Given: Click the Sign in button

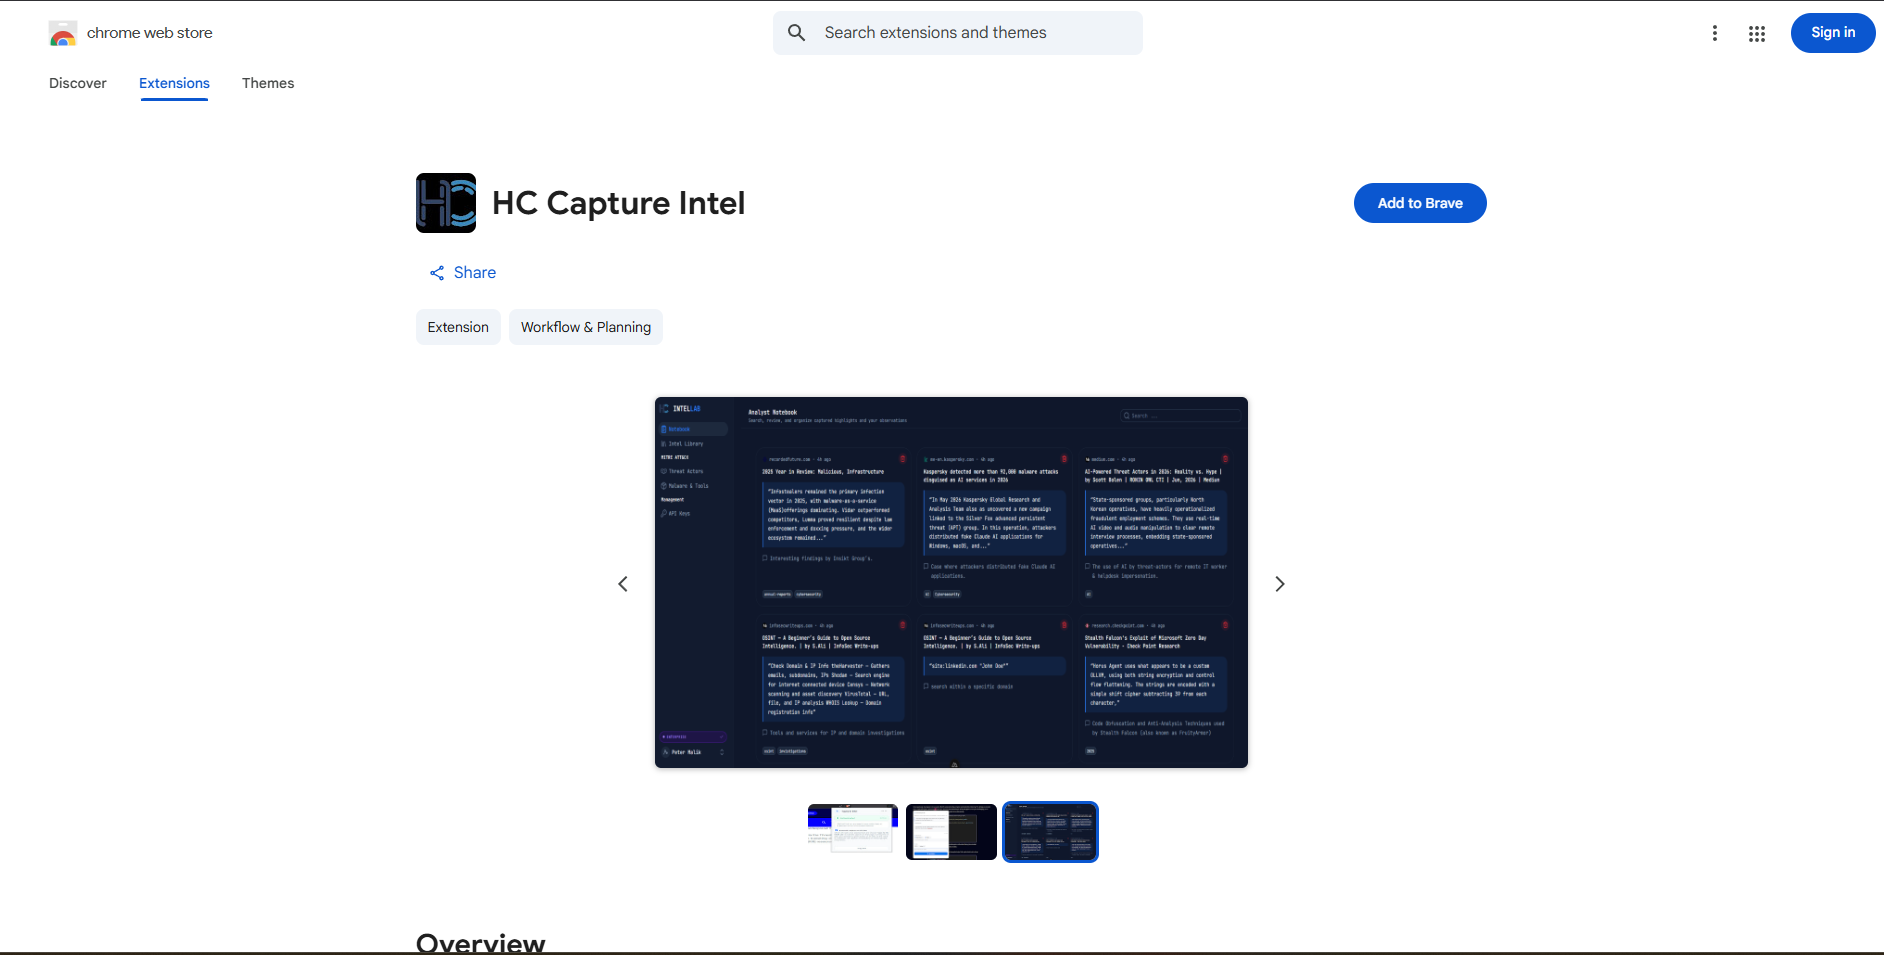Looking at the screenshot, I should point(1833,33).
